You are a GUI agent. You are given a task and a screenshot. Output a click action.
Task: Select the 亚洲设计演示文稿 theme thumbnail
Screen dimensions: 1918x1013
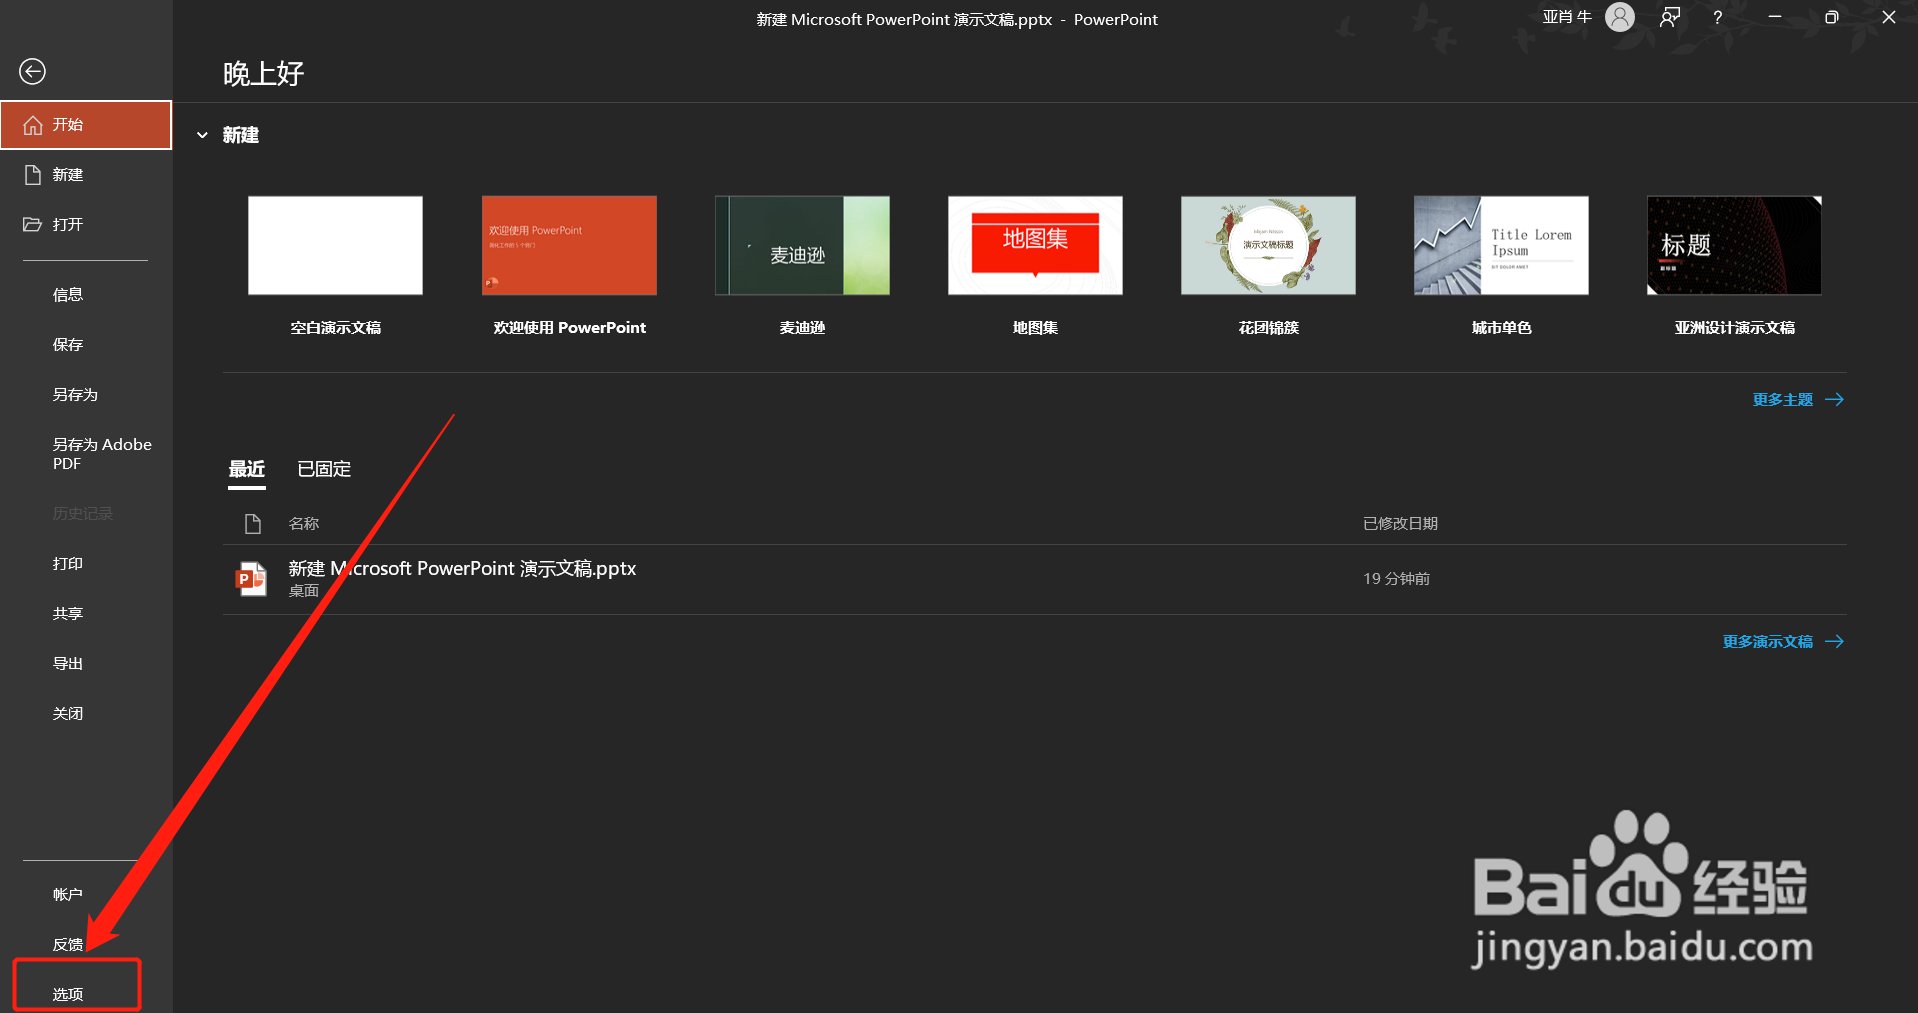click(x=1734, y=245)
